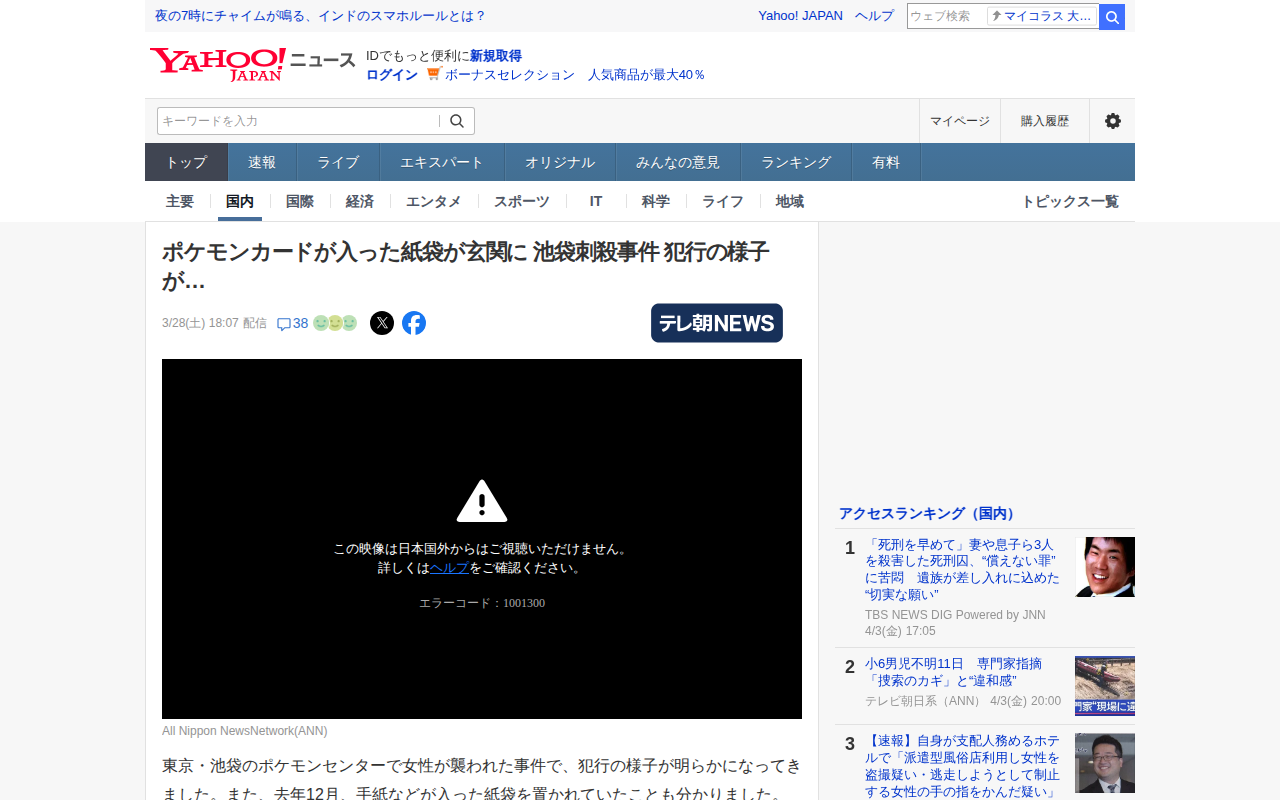
Task: Open the ヘルプ link inside the video error
Action: [449, 568]
